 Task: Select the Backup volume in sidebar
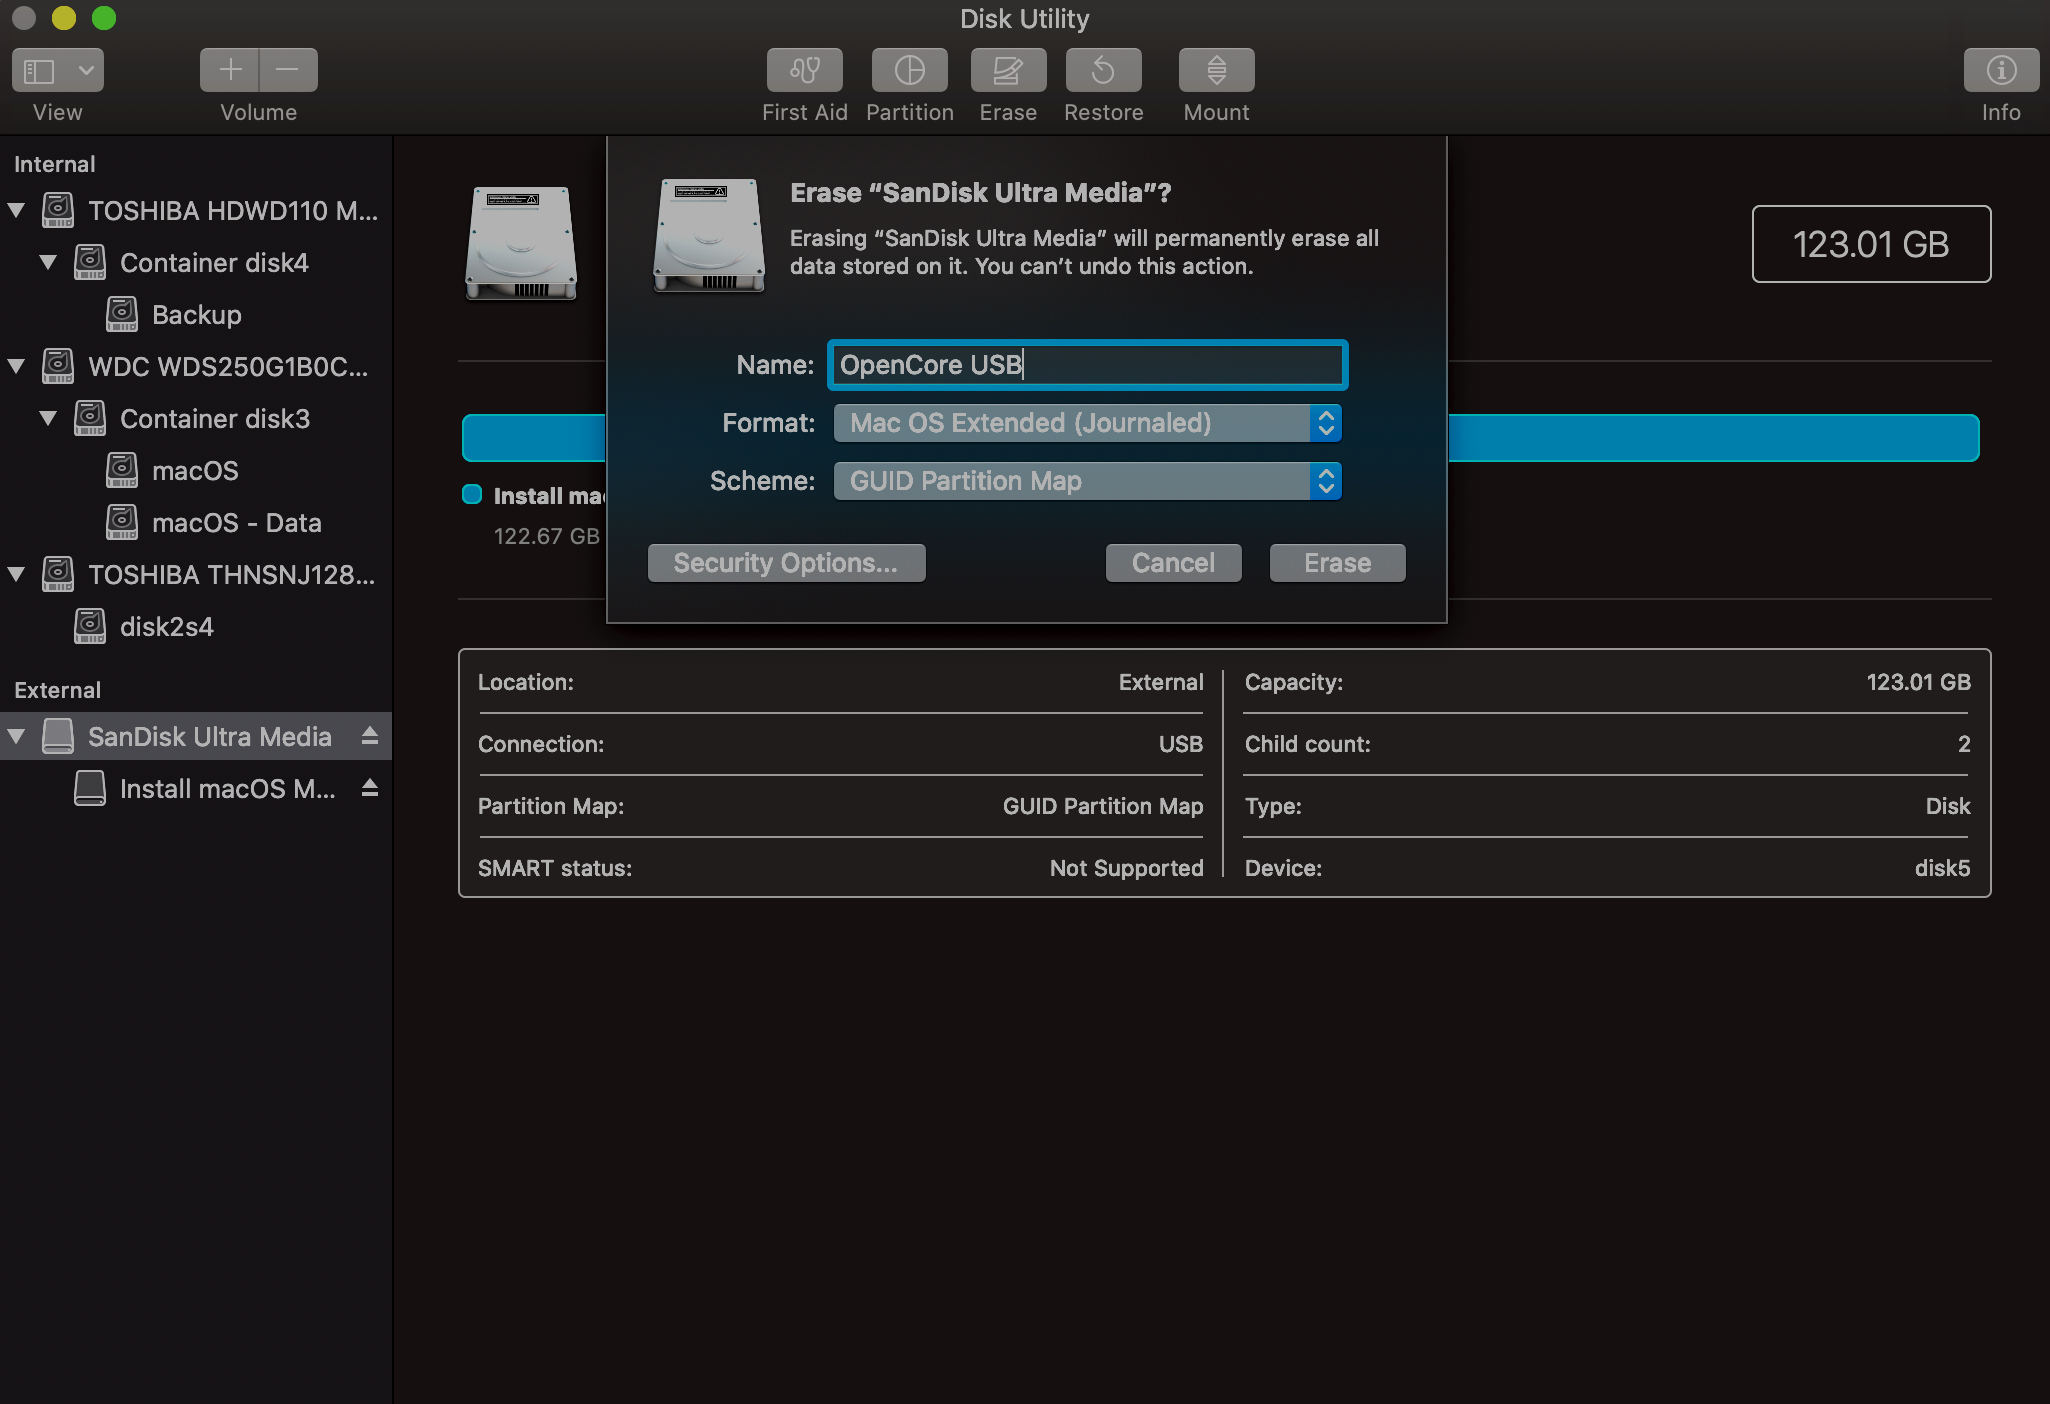(x=196, y=314)
